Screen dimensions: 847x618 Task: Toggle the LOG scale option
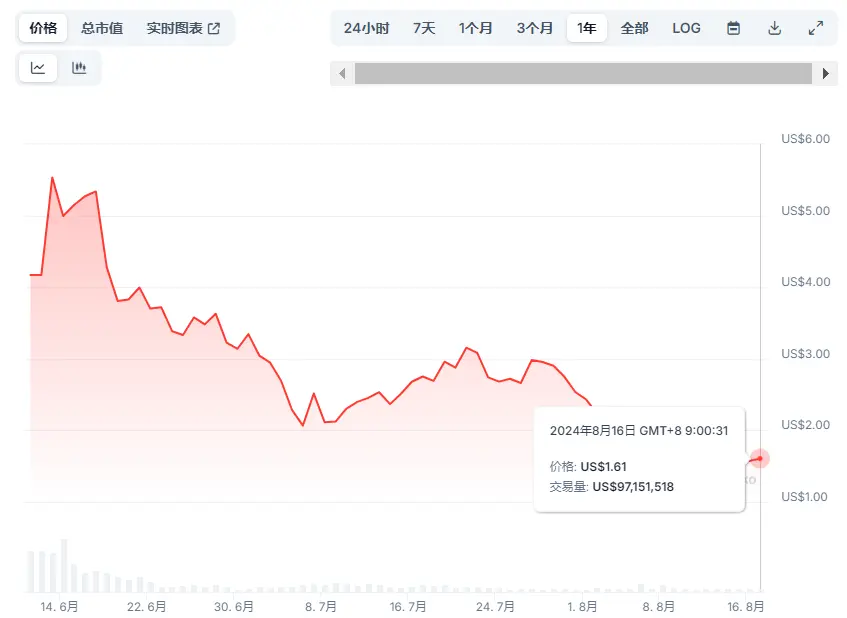[686, 28]
